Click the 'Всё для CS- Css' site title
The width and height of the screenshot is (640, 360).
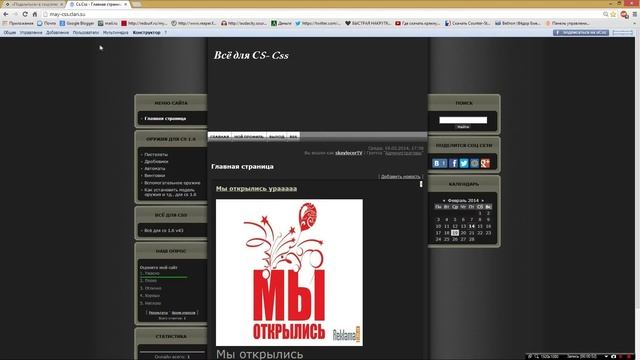coord(251,56)
